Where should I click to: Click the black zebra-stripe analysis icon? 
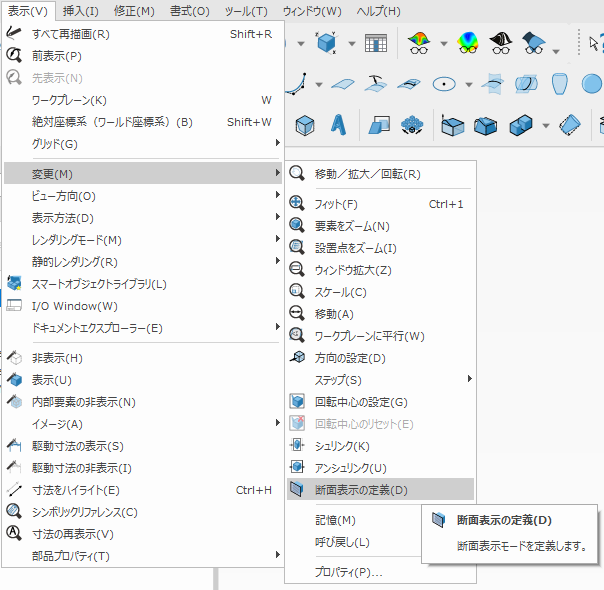click(x=500, y=43)
